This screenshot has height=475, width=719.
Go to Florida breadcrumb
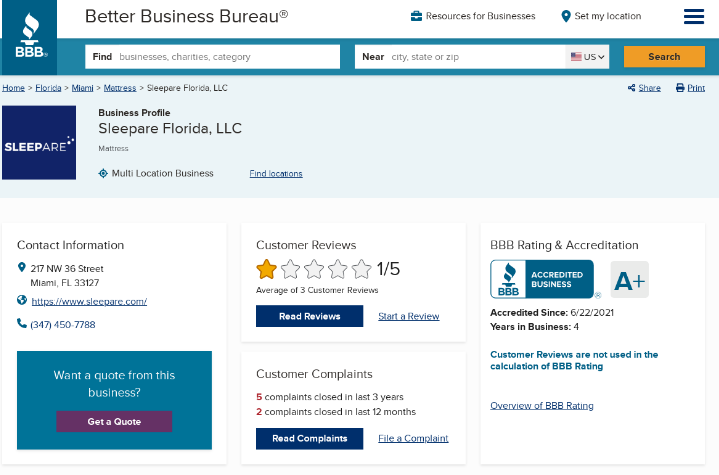48,88
